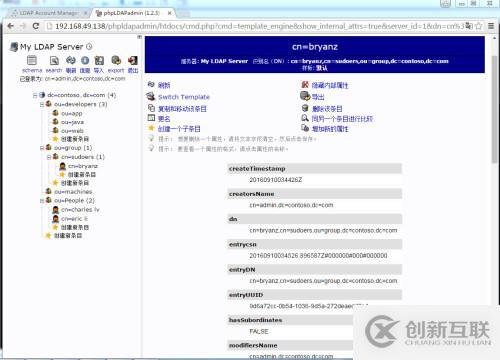Screen dimensions: 500x360
Task: Click the modifiersName attribute name
Action: click(x=253, y=345)
